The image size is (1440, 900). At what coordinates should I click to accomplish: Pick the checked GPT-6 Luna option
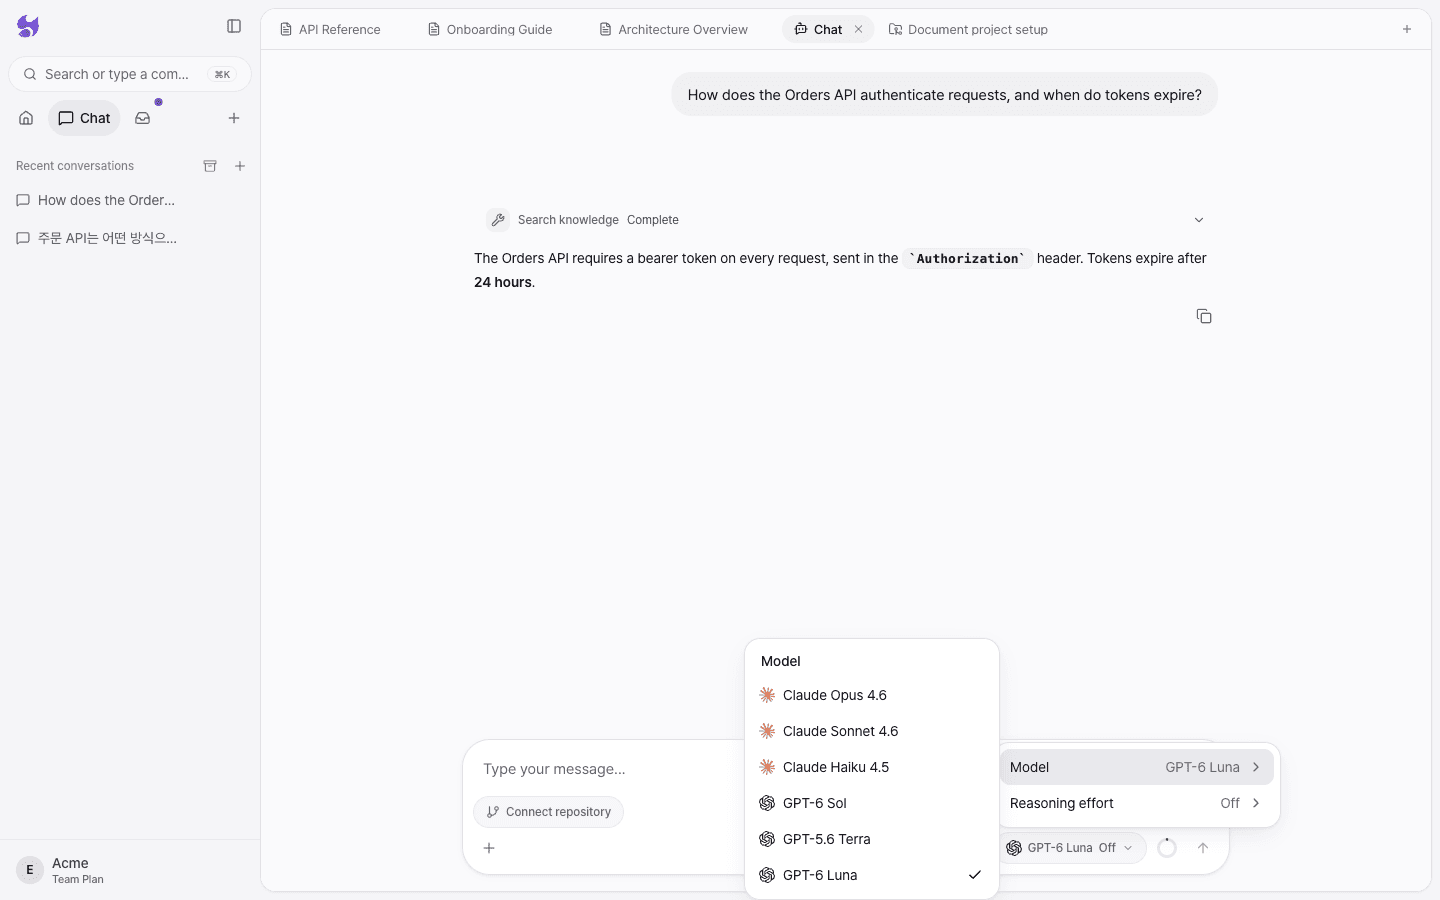pos(872,875)
